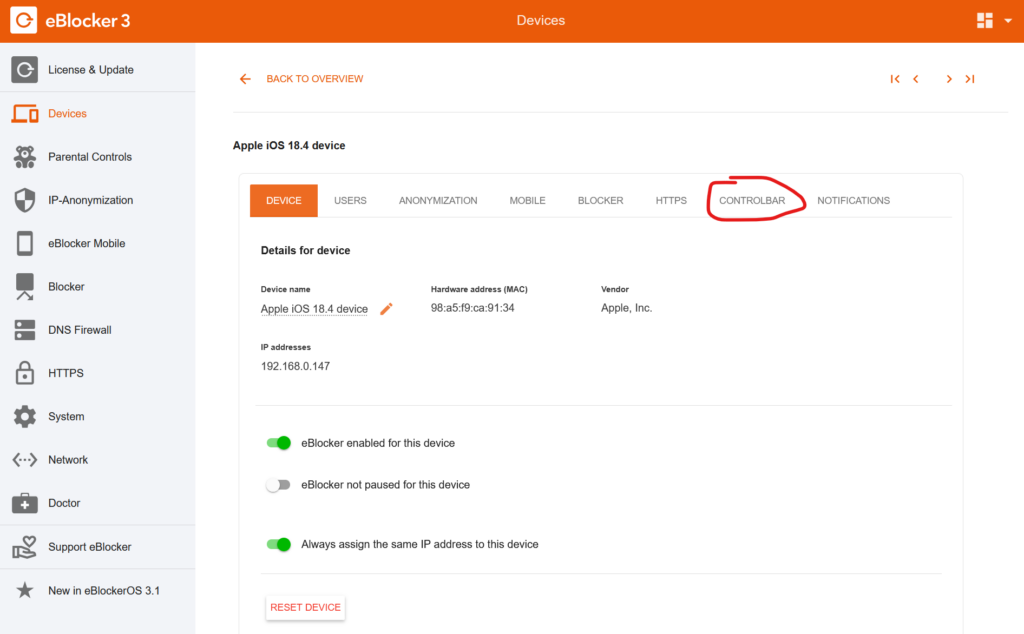The image size is (1024, 634).
Task: Switch to the MOBILE tab
Action: point(527,200)
